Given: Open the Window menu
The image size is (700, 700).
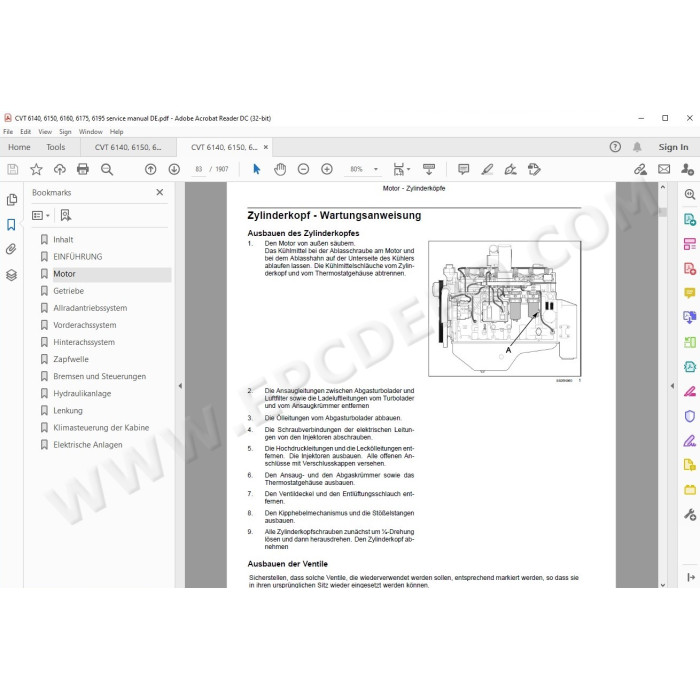Looking at the screenshot, I should (x=91, y=132).
